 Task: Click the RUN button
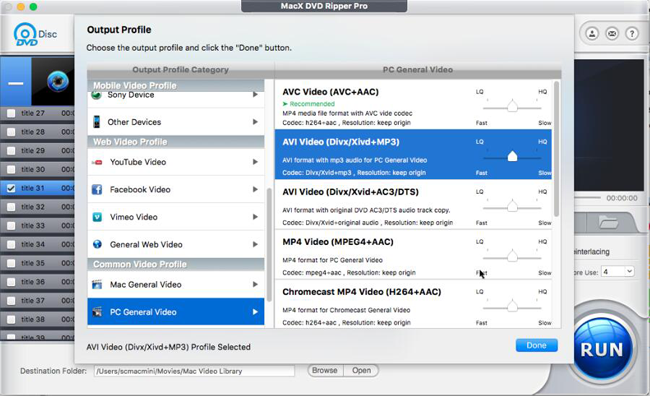pyautogui.click(x=602, y=349)
